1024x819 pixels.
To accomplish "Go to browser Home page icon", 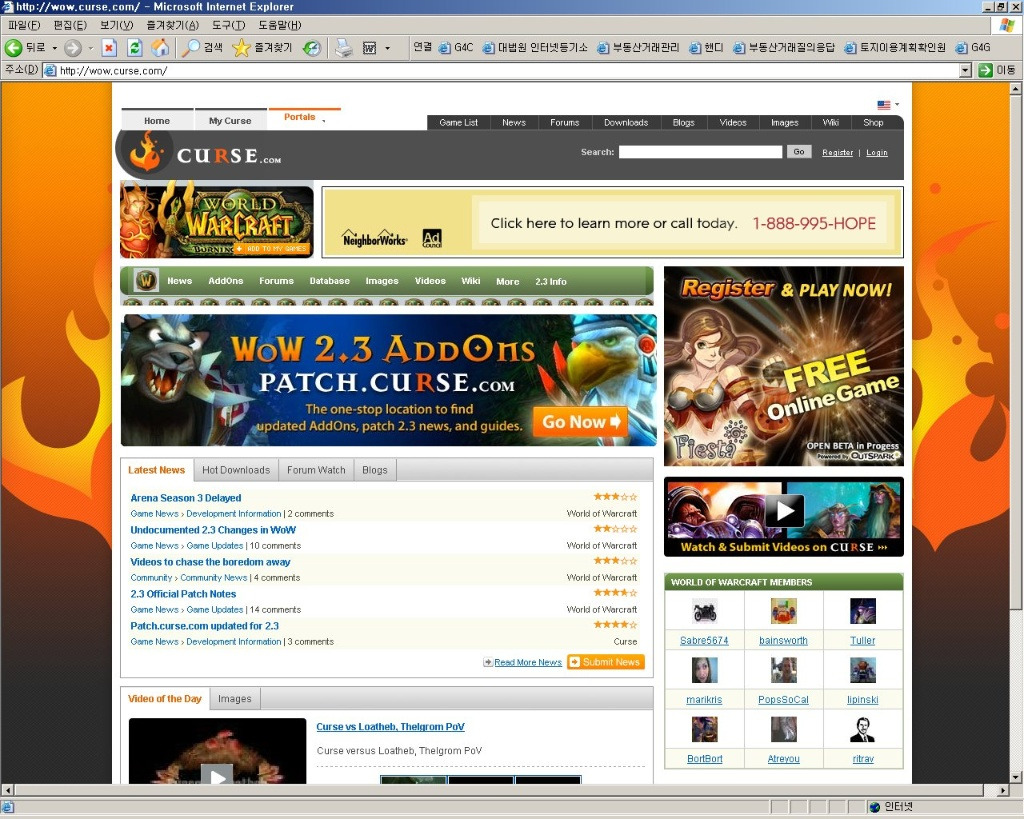I will click(x=160, y=48).
